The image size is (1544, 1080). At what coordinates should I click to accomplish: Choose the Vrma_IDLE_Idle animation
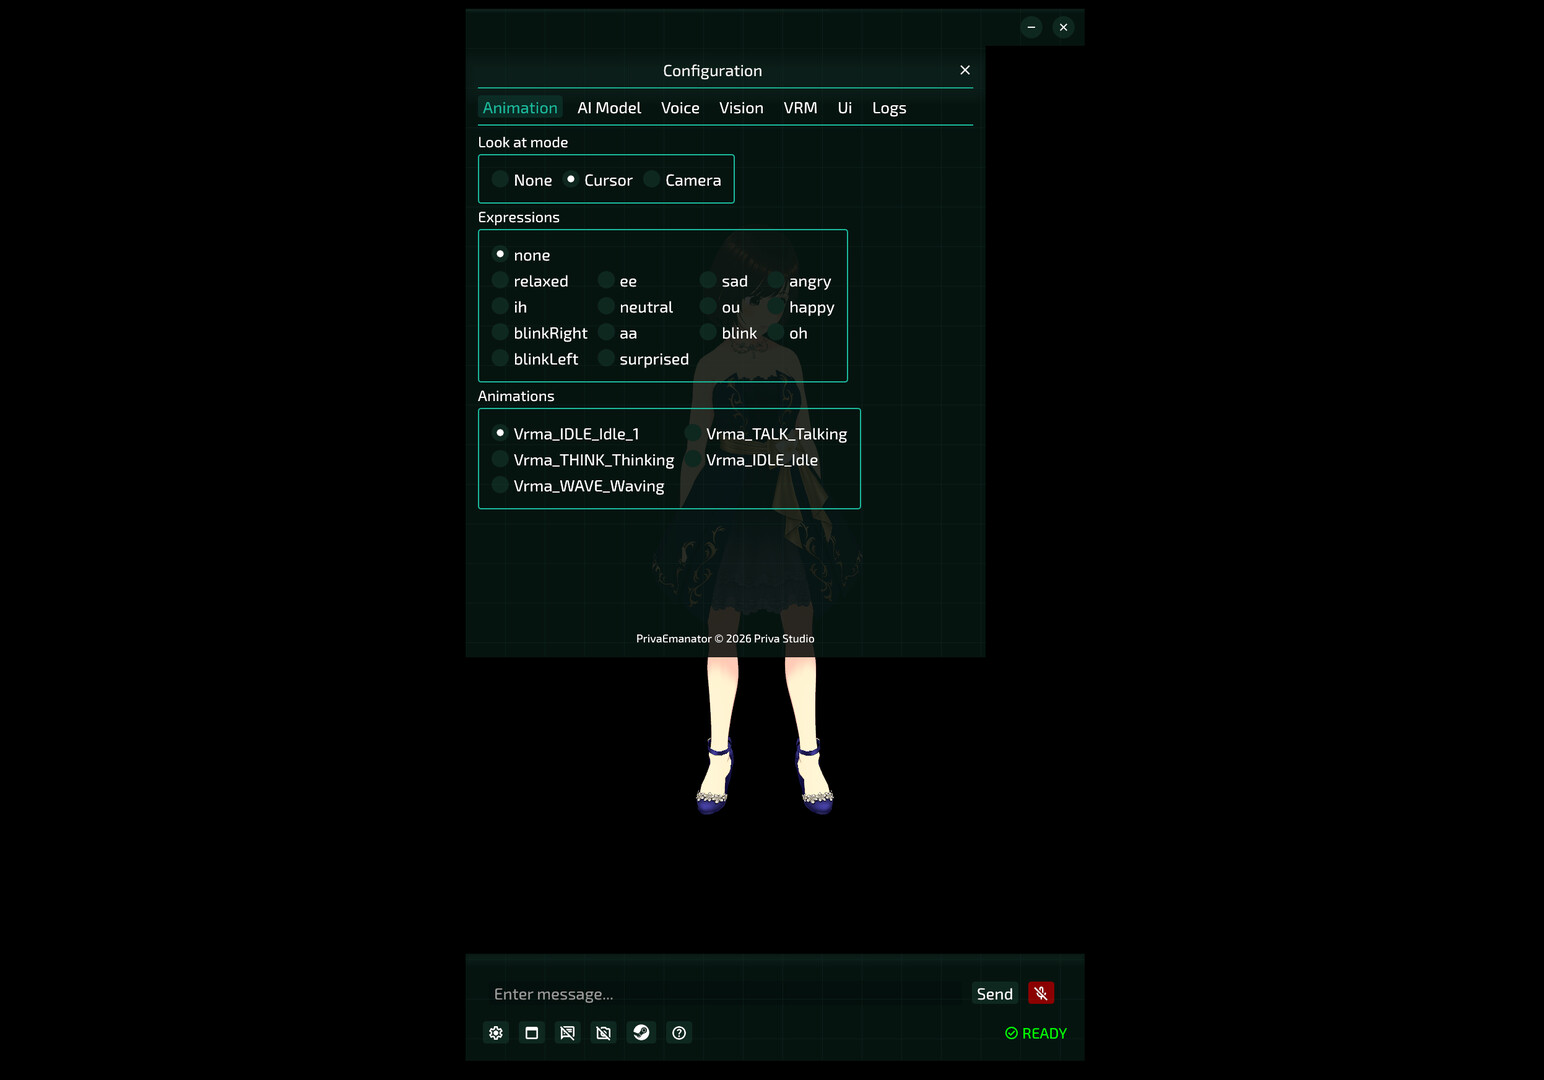tap(752, 460)
